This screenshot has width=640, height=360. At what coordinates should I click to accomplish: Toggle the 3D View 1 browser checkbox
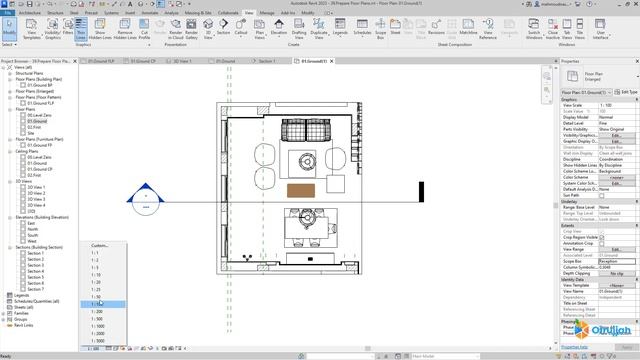[x=23, y=187]
